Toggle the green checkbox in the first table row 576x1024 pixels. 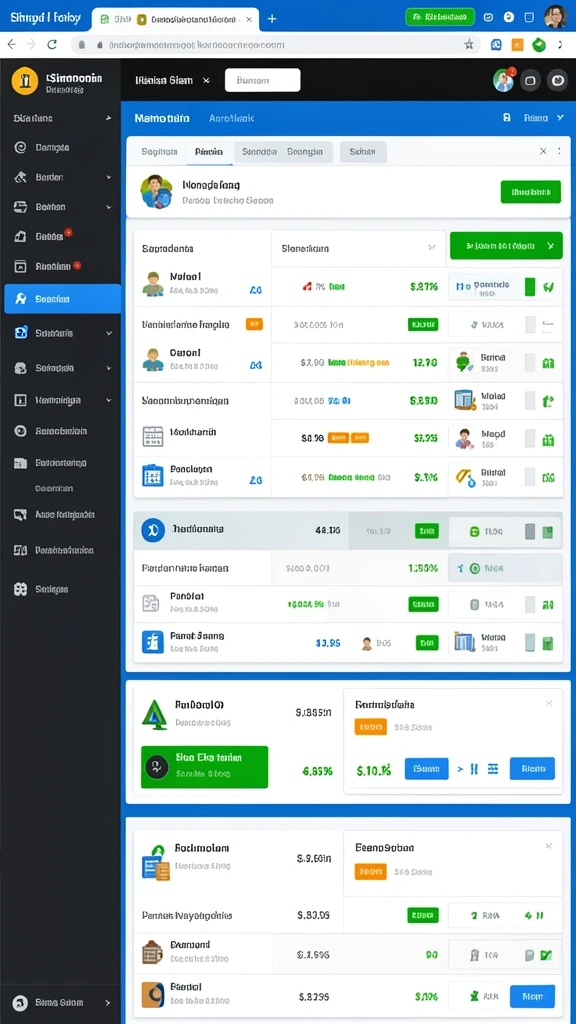(x=530, y=286)
